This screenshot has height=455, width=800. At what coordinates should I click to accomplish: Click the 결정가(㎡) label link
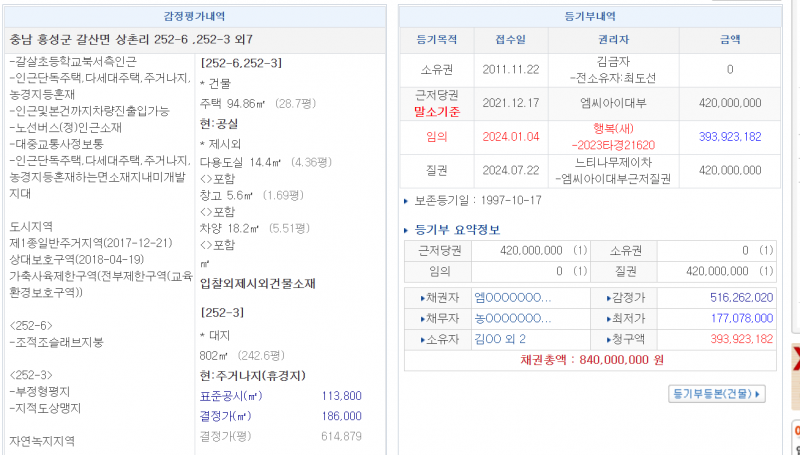[x=226, y=415]
